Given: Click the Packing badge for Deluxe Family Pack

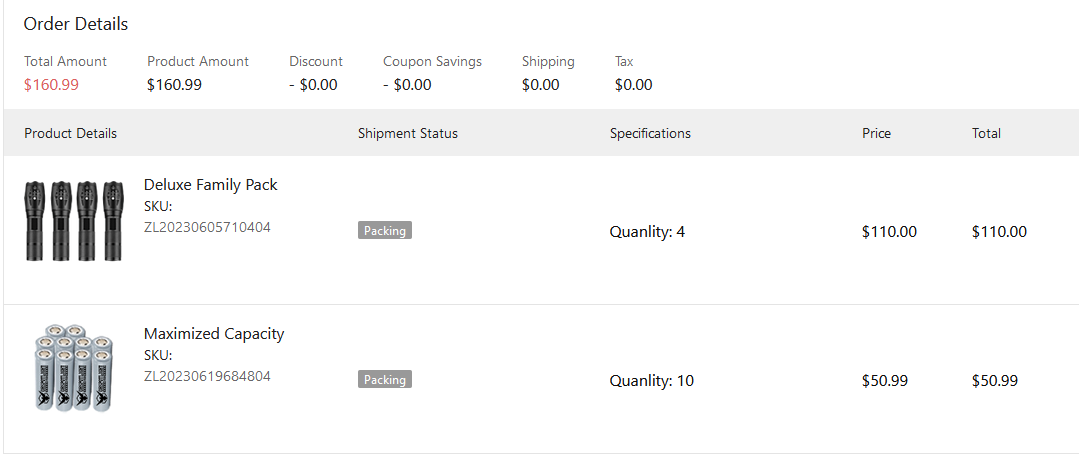Looking at the screenshot, I should click(x=385, y=231).
